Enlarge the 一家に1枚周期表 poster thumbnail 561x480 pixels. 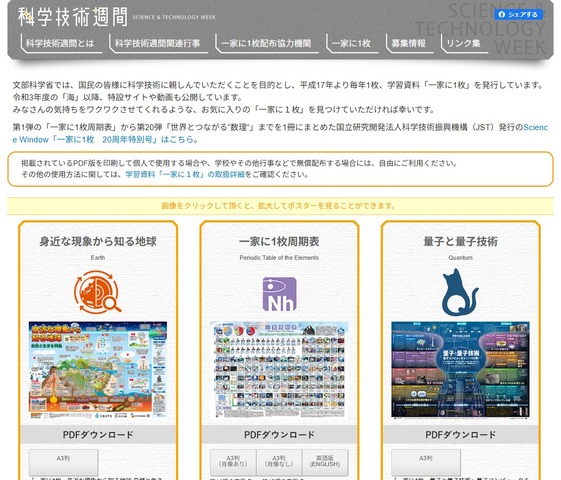coord(279,370)
